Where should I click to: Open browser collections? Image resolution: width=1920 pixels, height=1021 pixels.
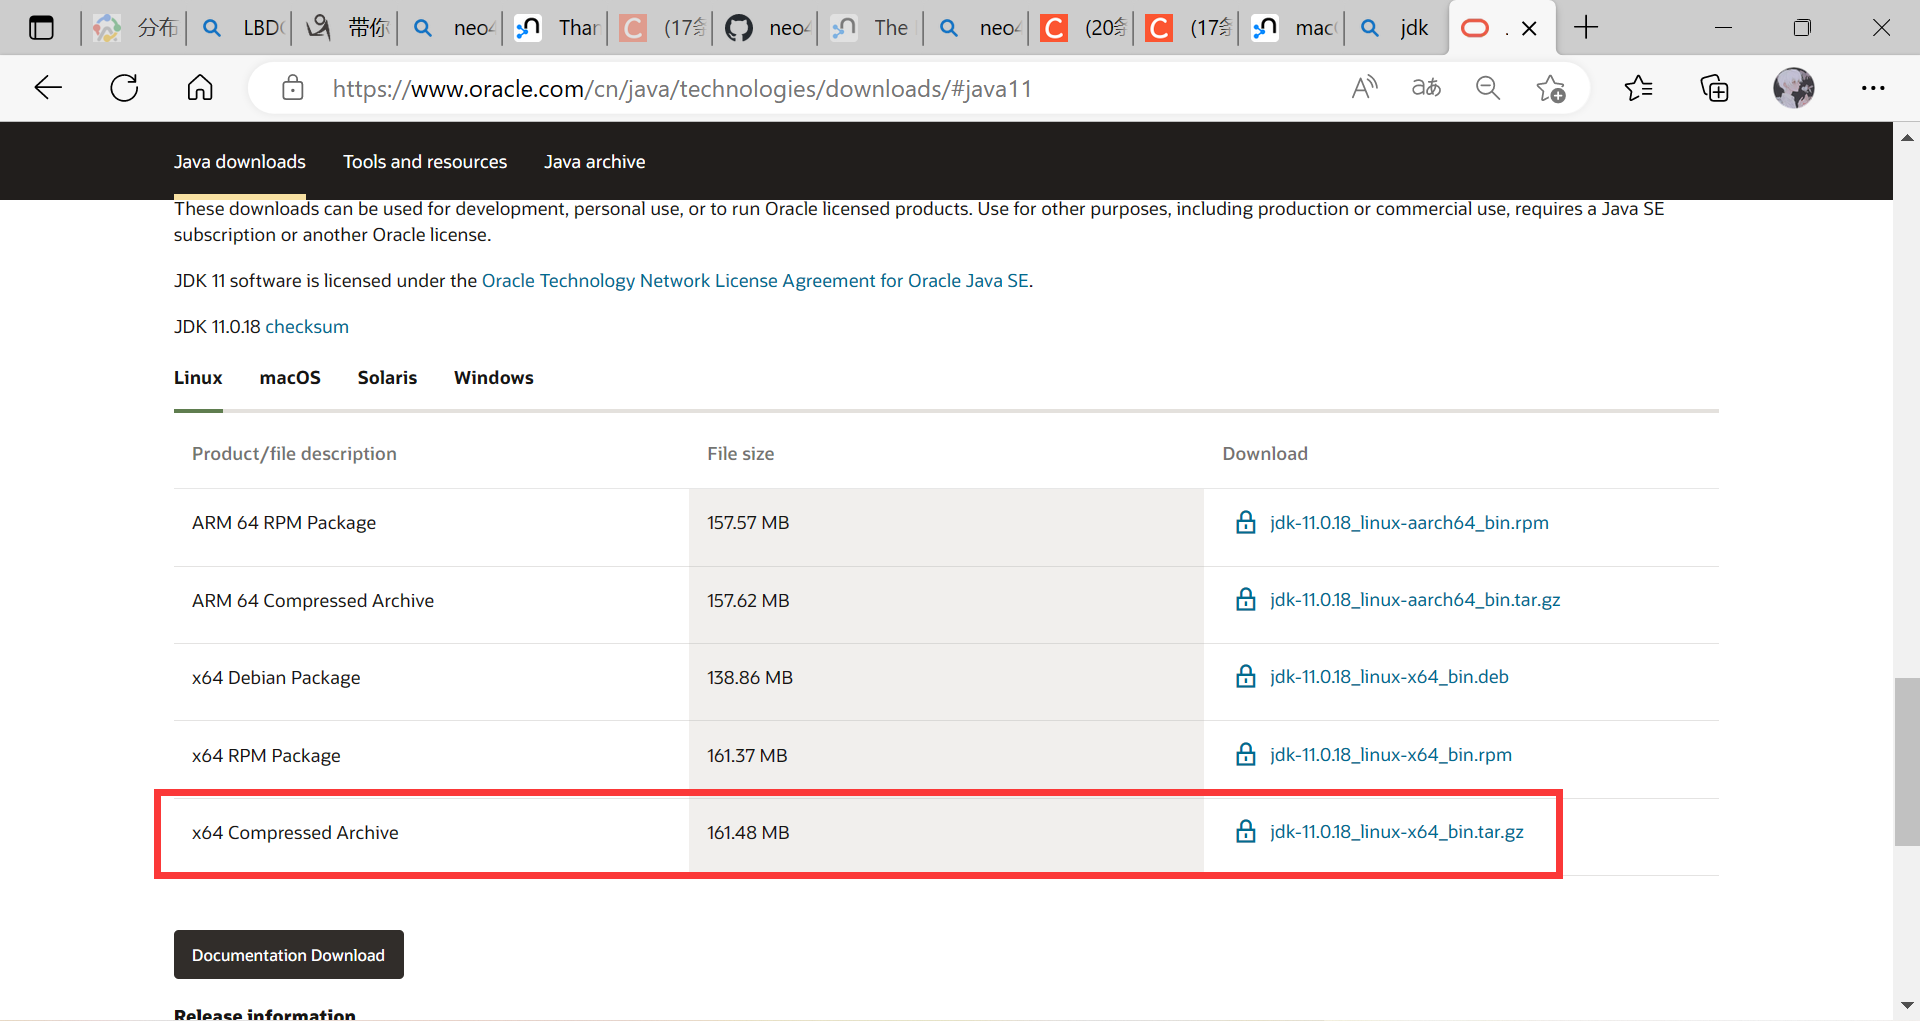pyautogui.click(x=1714, y=88)
